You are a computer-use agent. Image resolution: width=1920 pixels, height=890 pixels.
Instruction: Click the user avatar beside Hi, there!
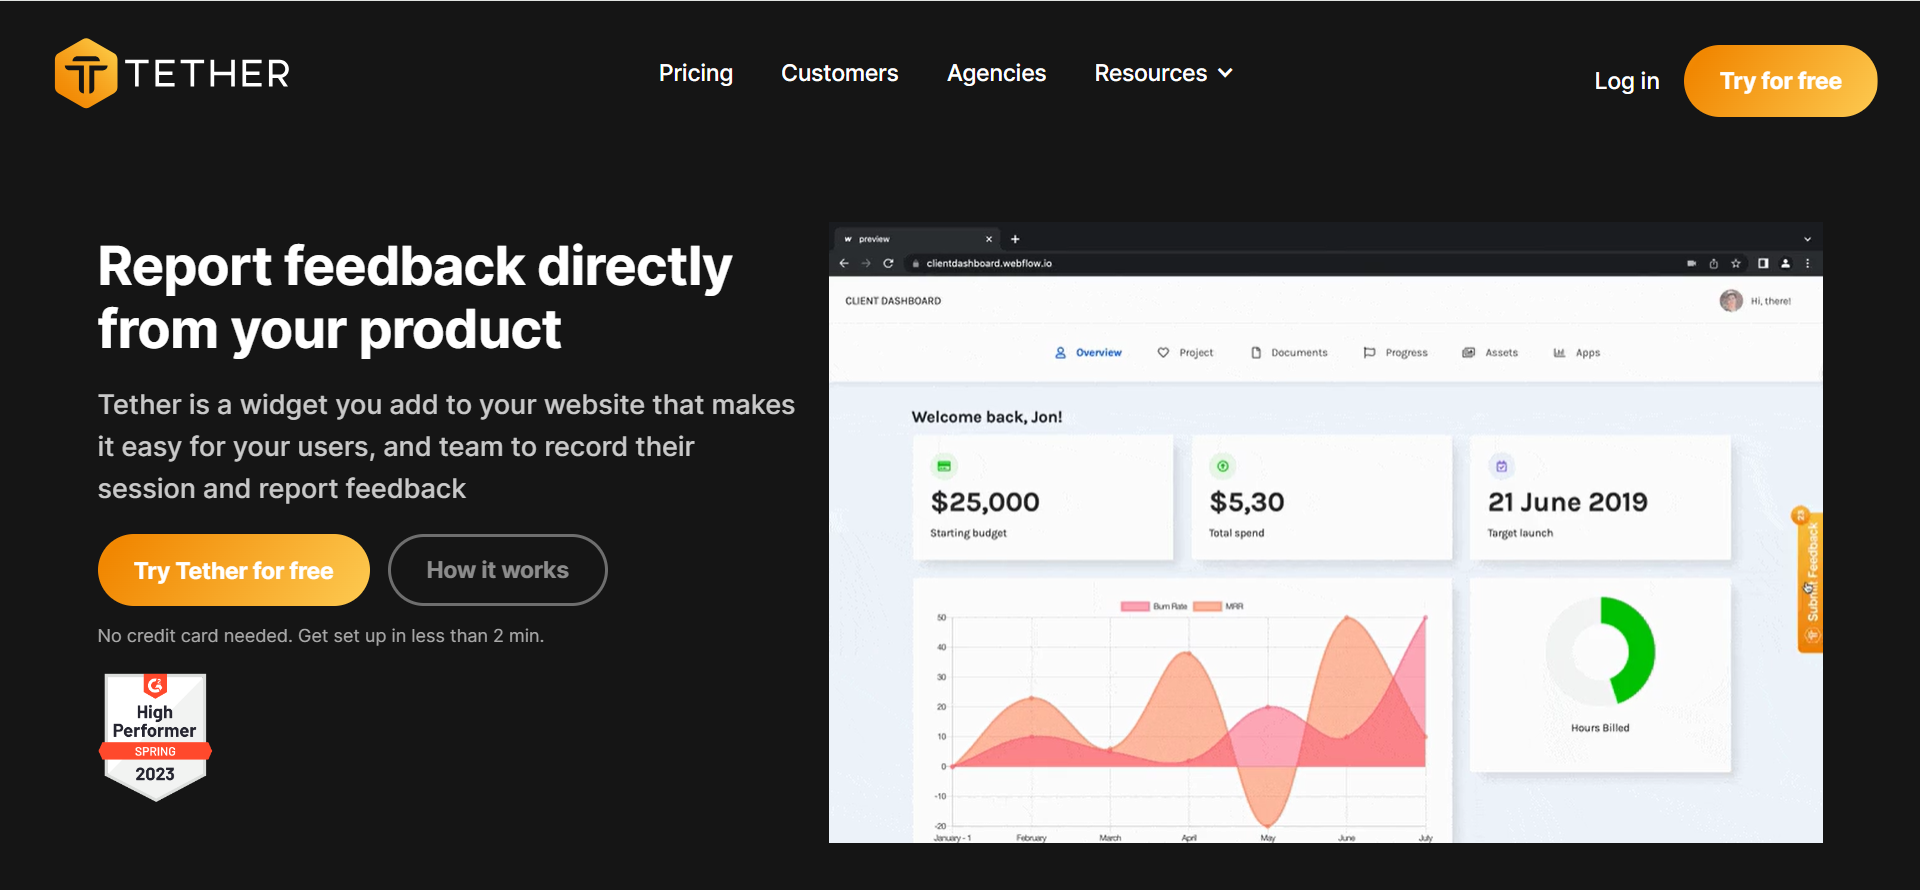1730,301
